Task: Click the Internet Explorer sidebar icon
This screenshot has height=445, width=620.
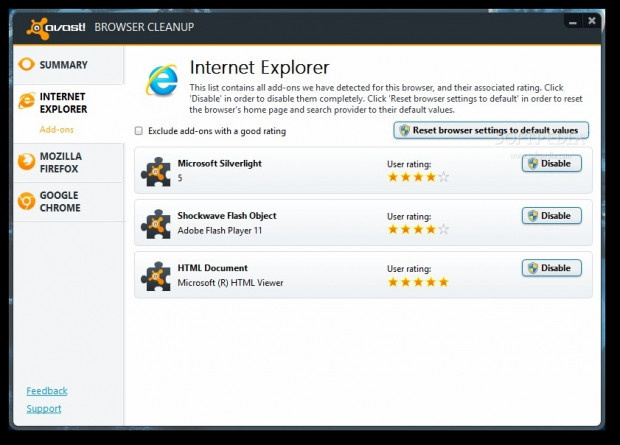Action: pos(26,100)
